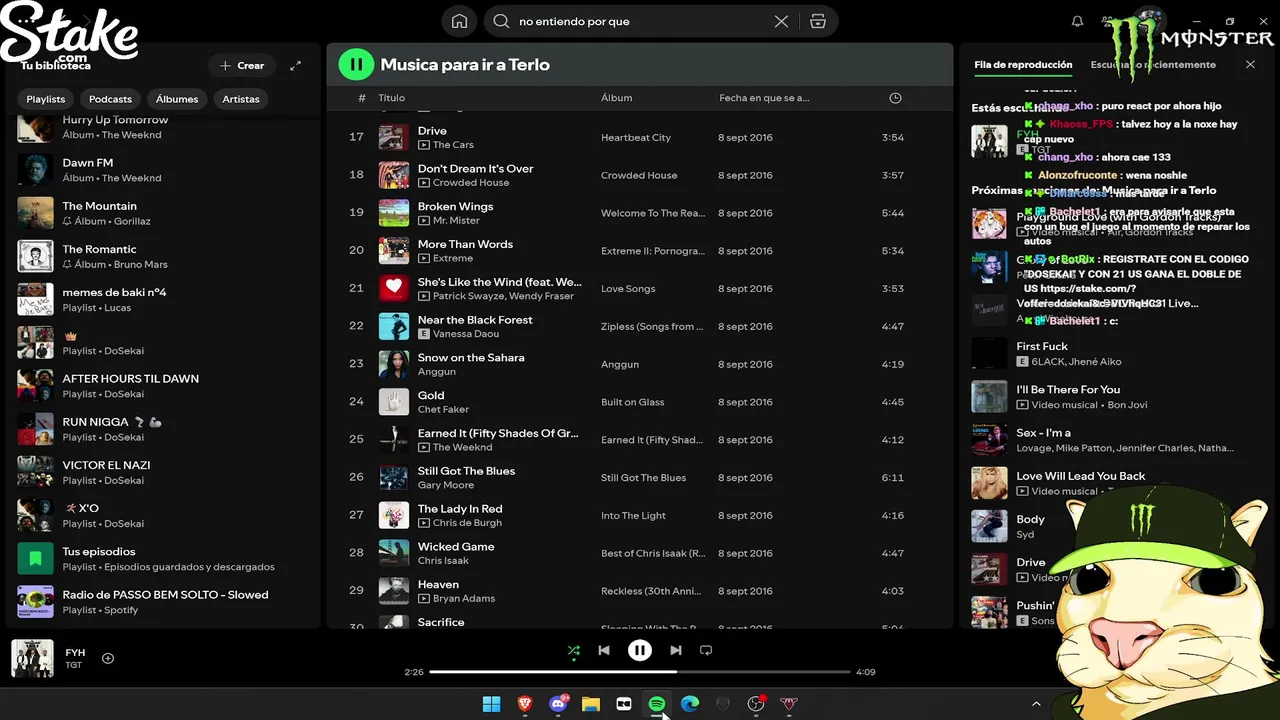Open the Browse icon next to the search bar

coord(818,21)
